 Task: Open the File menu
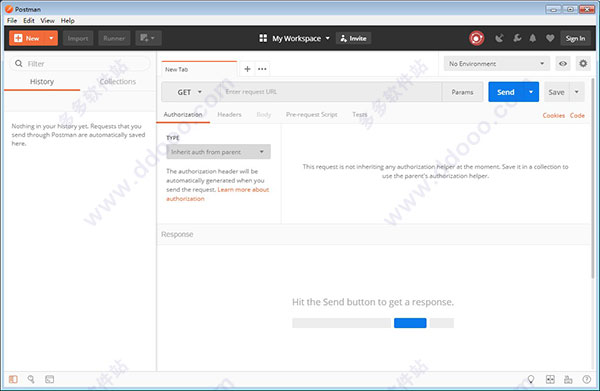click(x=12, y=20)
